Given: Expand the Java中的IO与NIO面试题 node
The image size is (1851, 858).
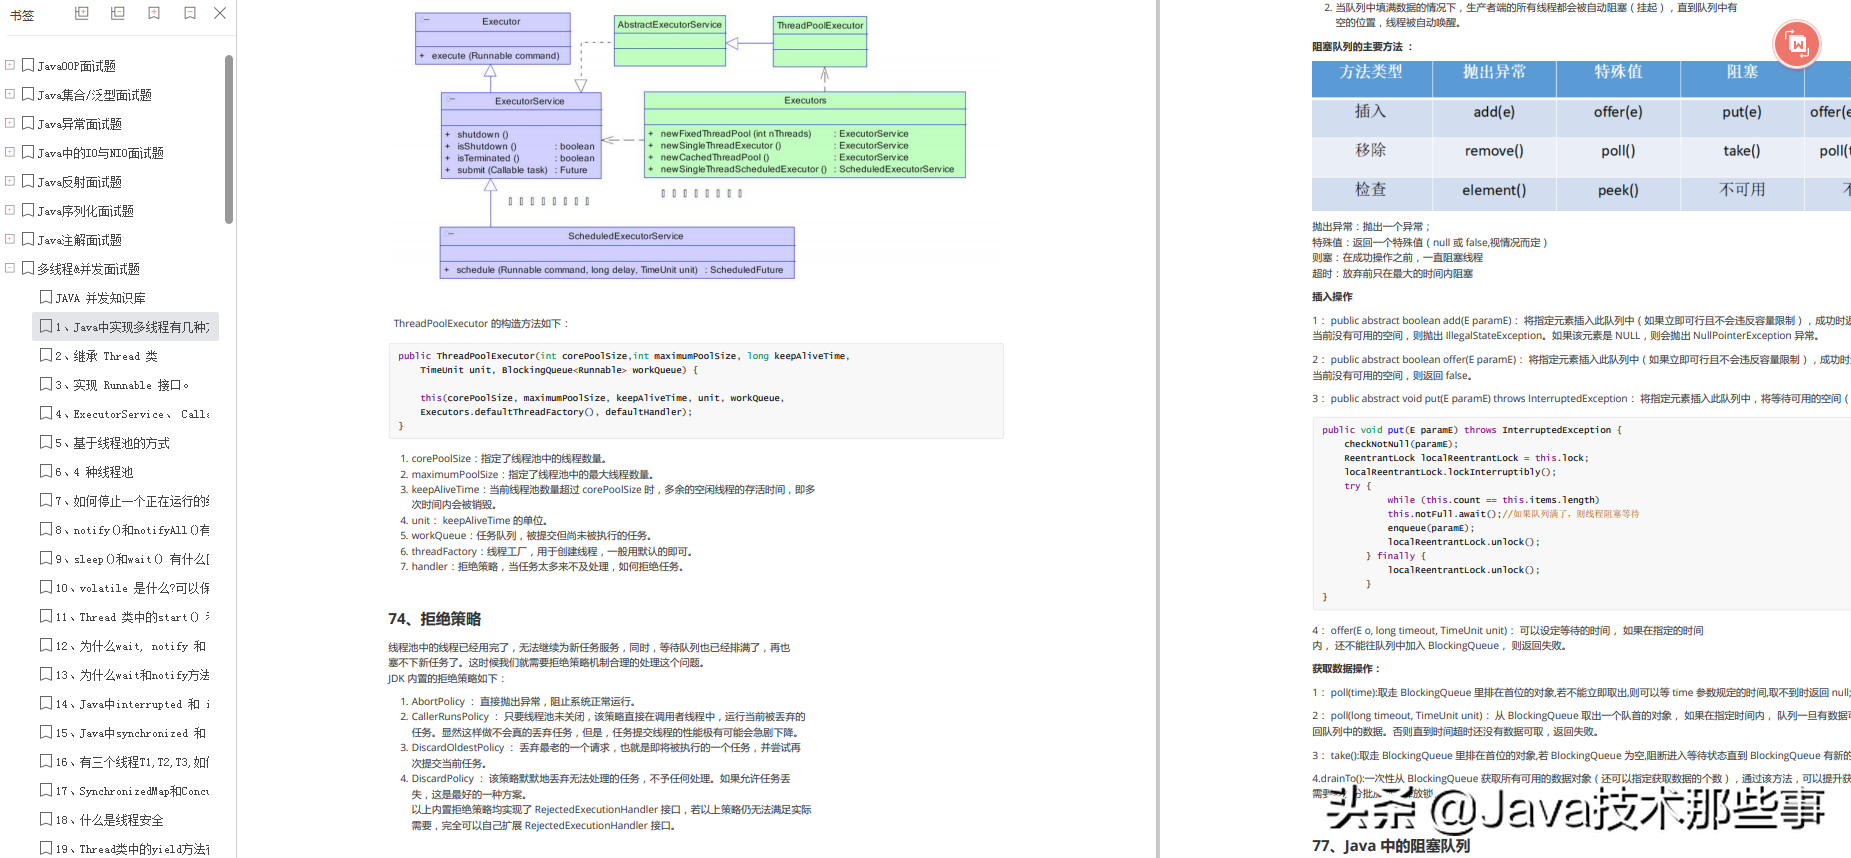Looking at the screenshot, I should (x=10, y=152).
